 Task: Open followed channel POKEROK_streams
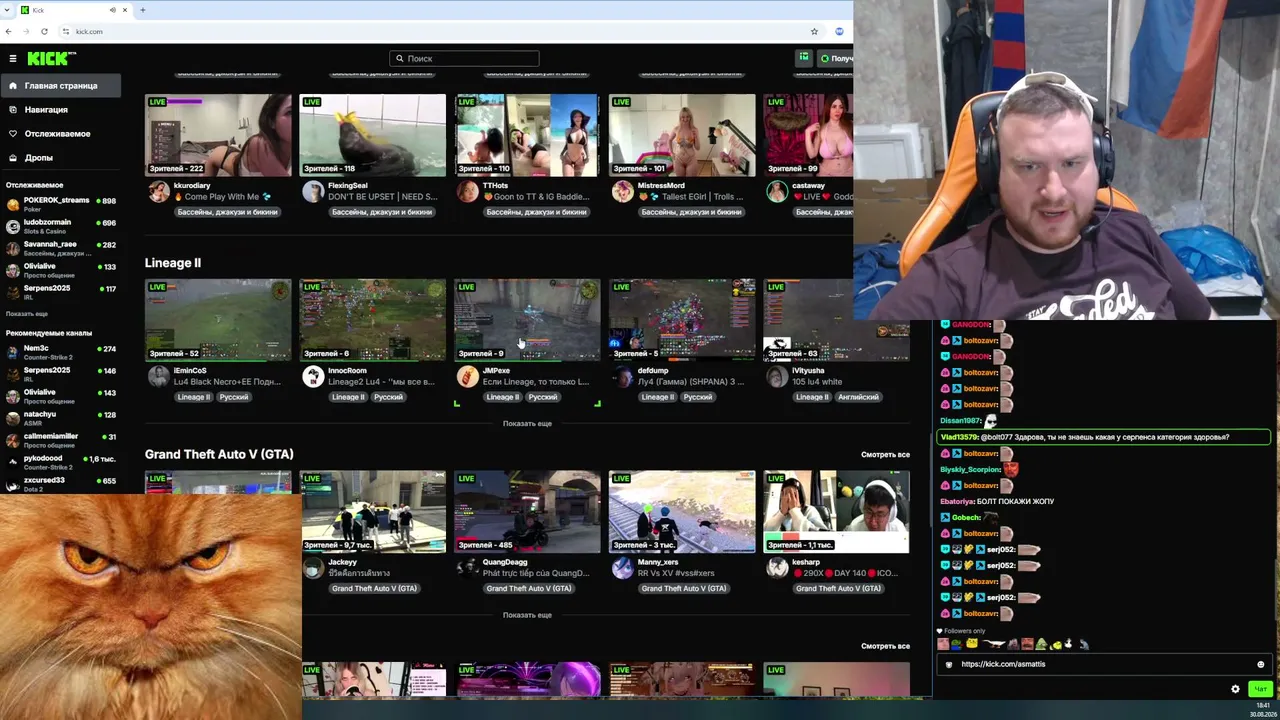click(x=60, y=204)
